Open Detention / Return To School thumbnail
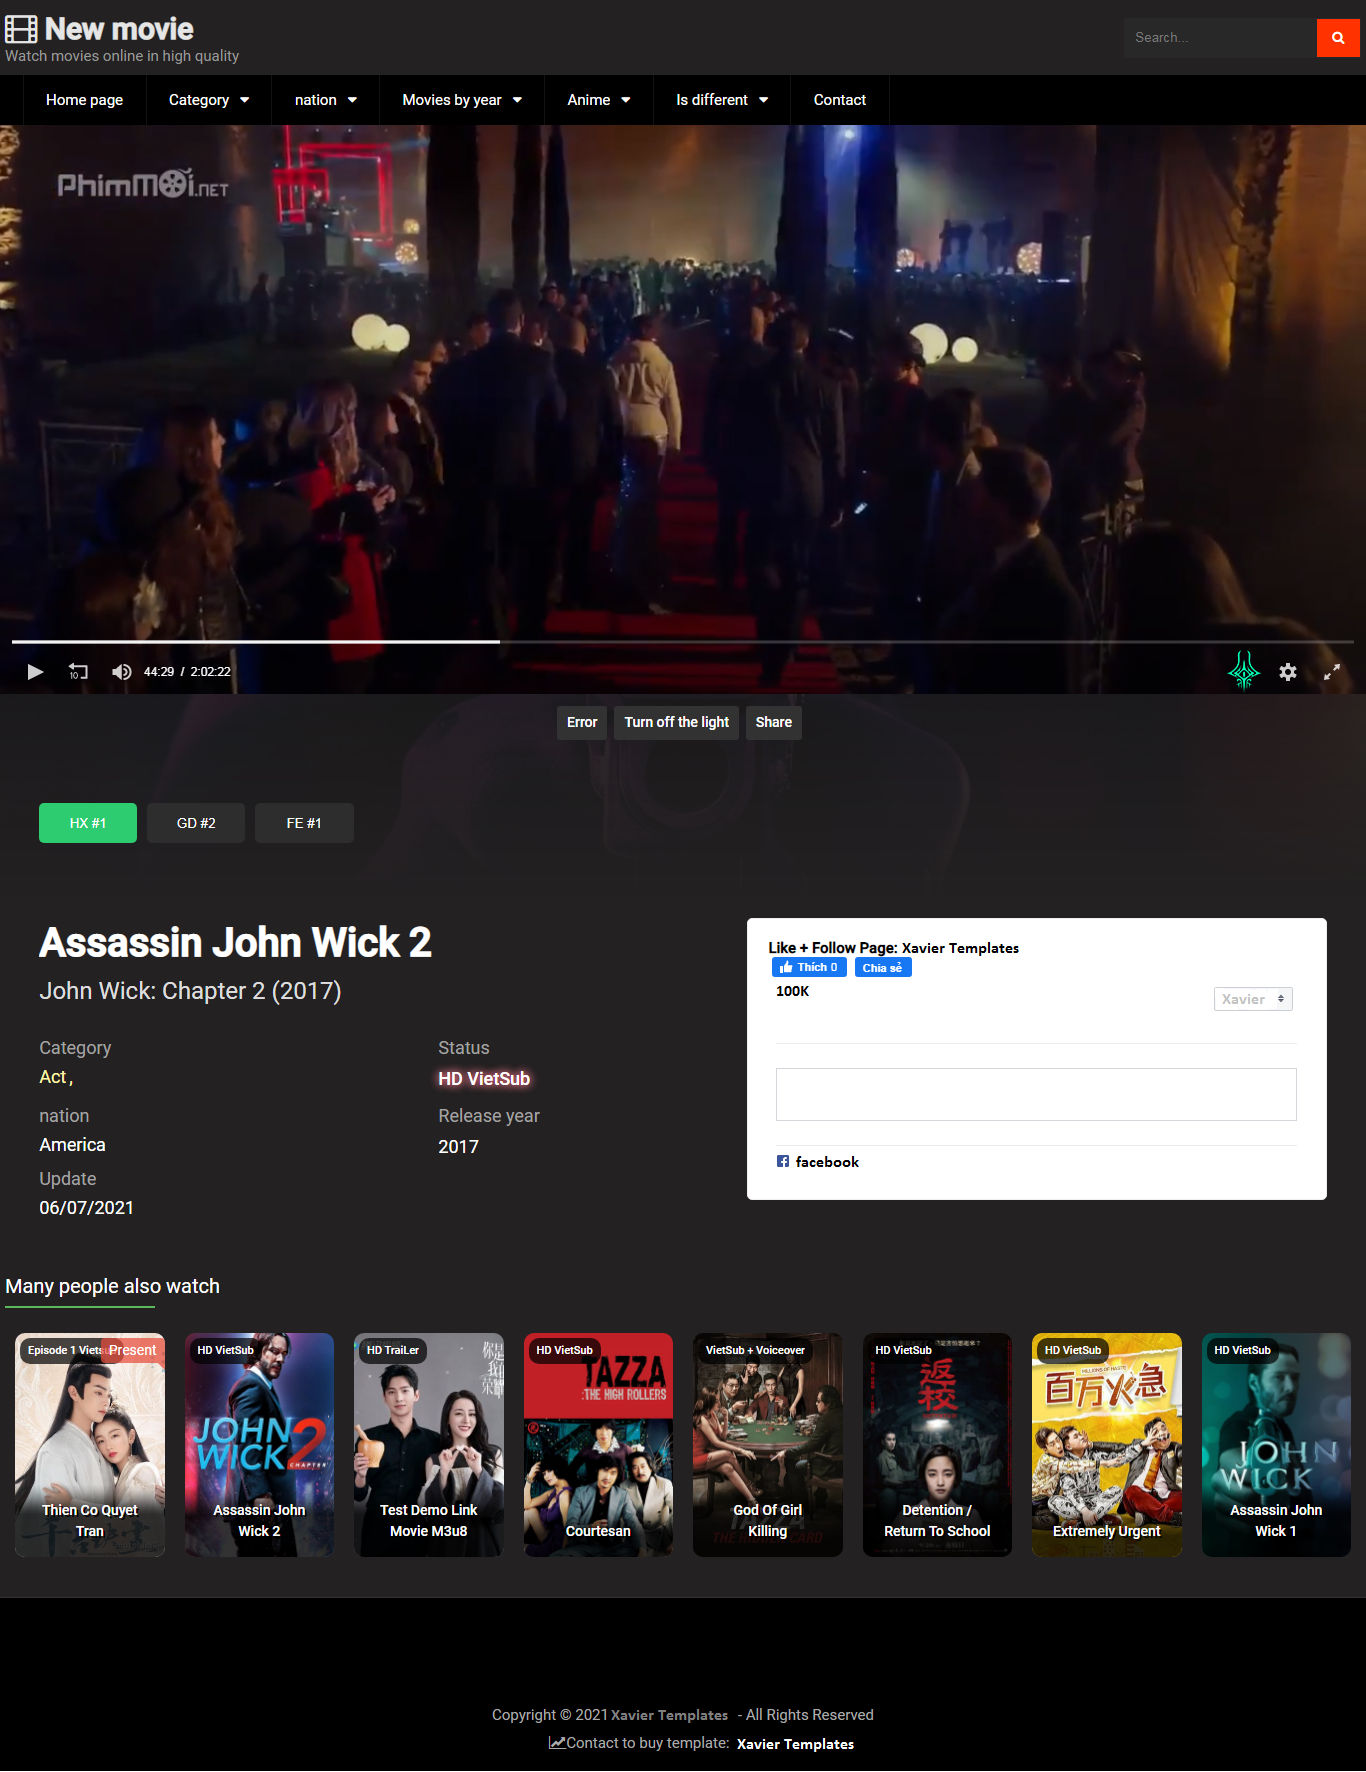 pyautogui.click(x=937, y=1445)
